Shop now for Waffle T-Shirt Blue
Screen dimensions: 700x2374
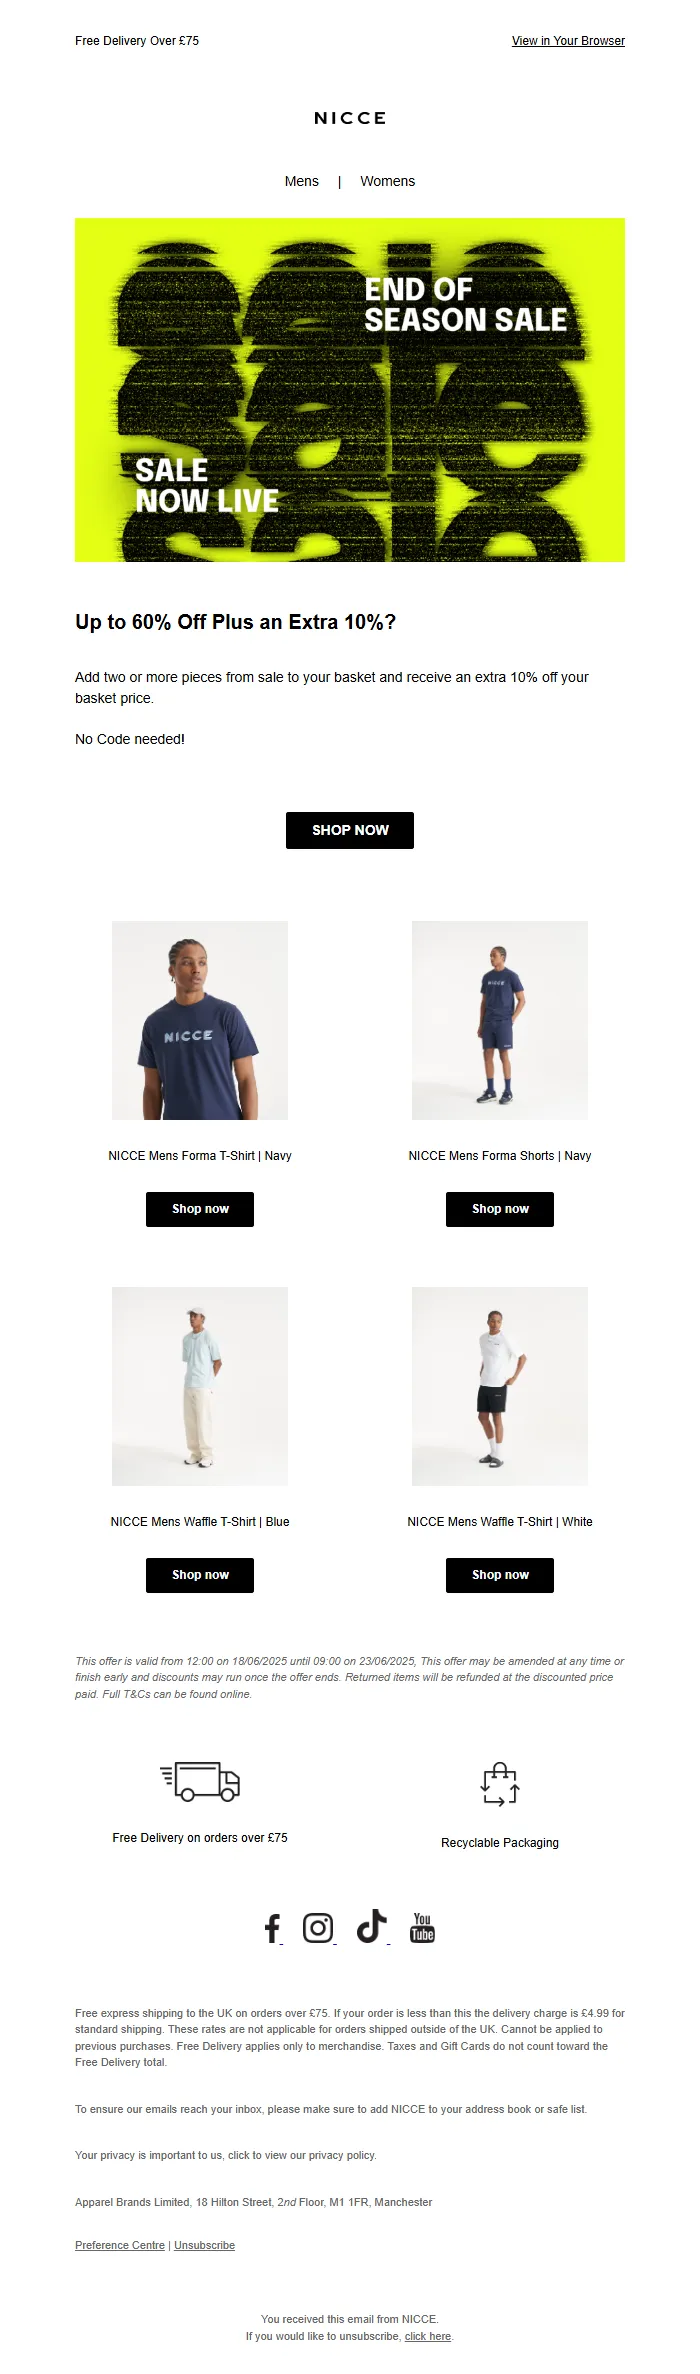[x=200, y=1575]
